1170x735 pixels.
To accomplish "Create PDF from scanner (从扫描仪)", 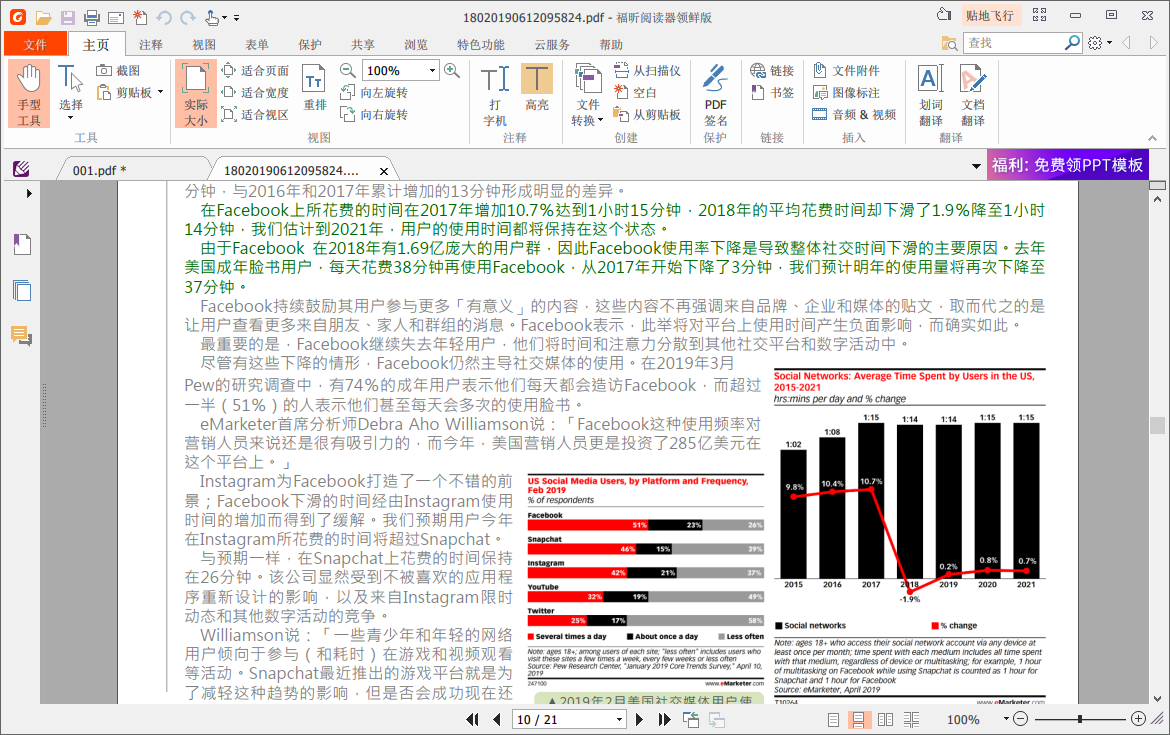I will pos(647,70).
